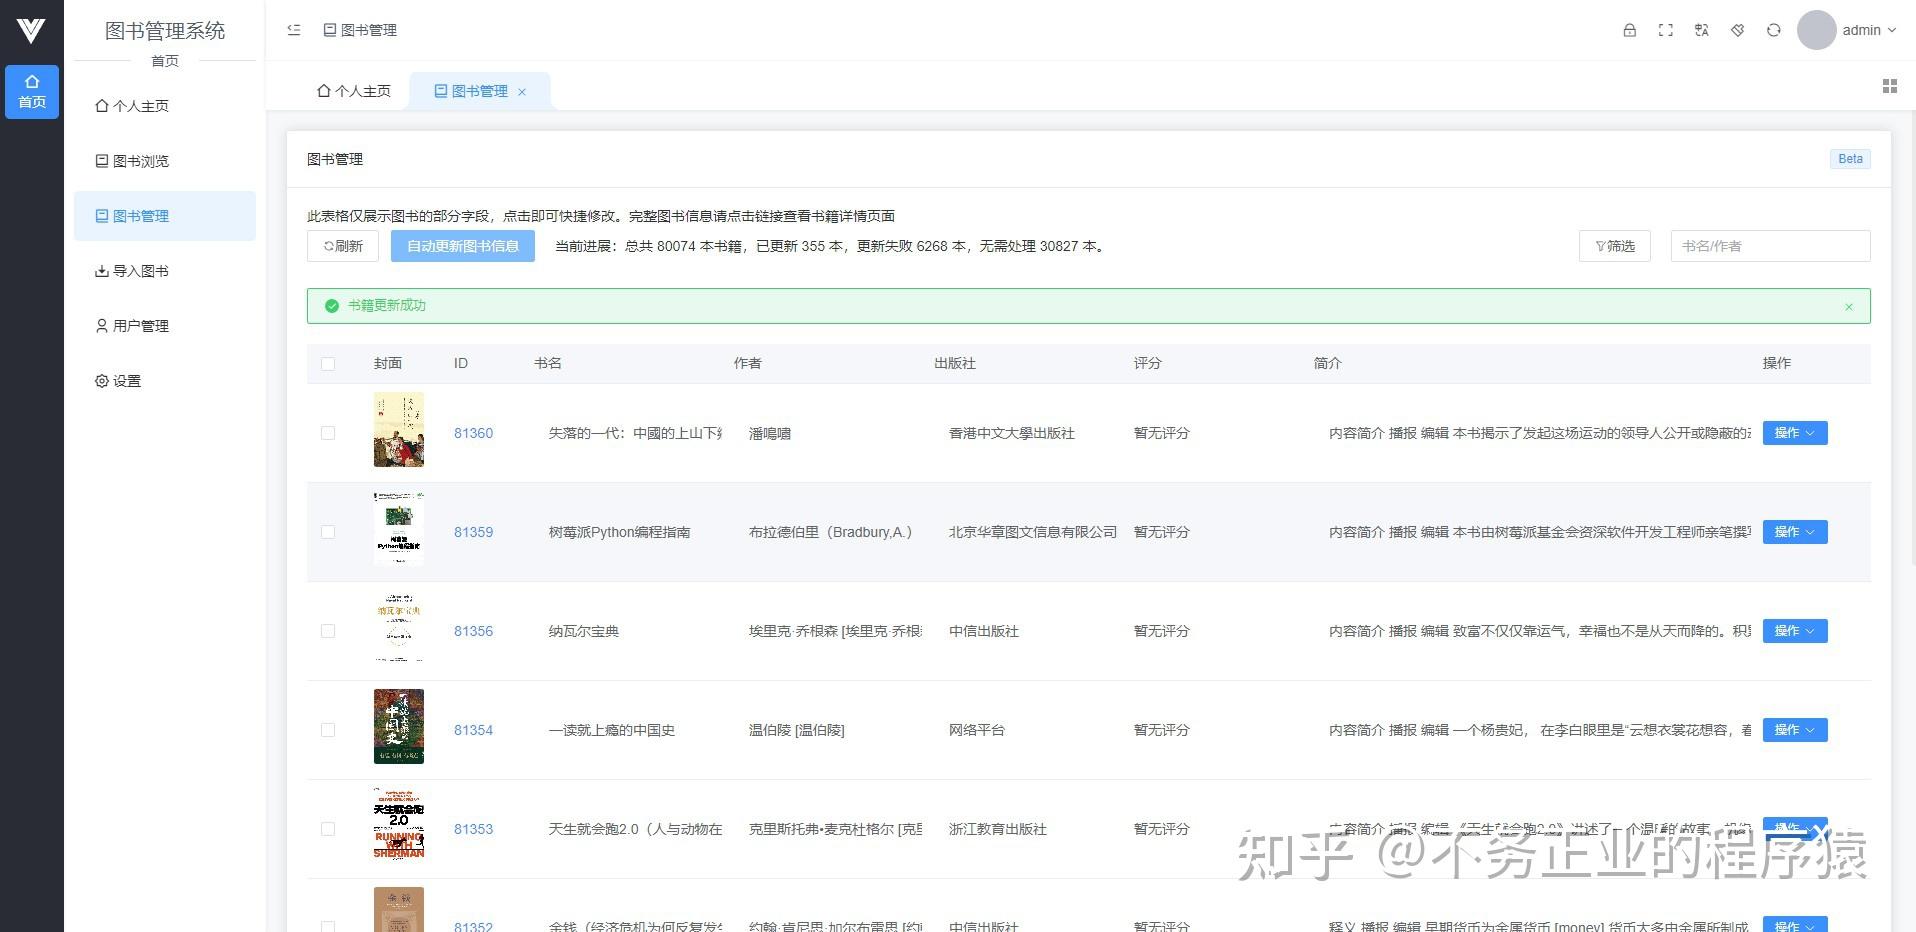Open the theme skin settings icon
The width and height of the screenshot is (1916, 932).
[1738, 30]
